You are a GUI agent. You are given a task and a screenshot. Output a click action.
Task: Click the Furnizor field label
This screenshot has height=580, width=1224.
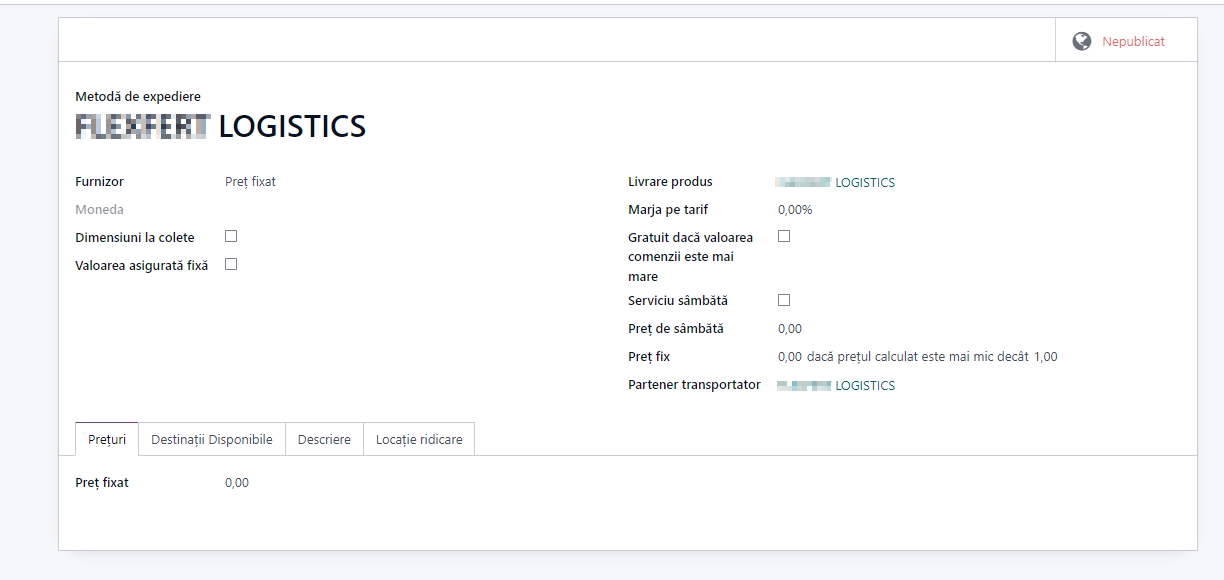click(x=100, y=182)
